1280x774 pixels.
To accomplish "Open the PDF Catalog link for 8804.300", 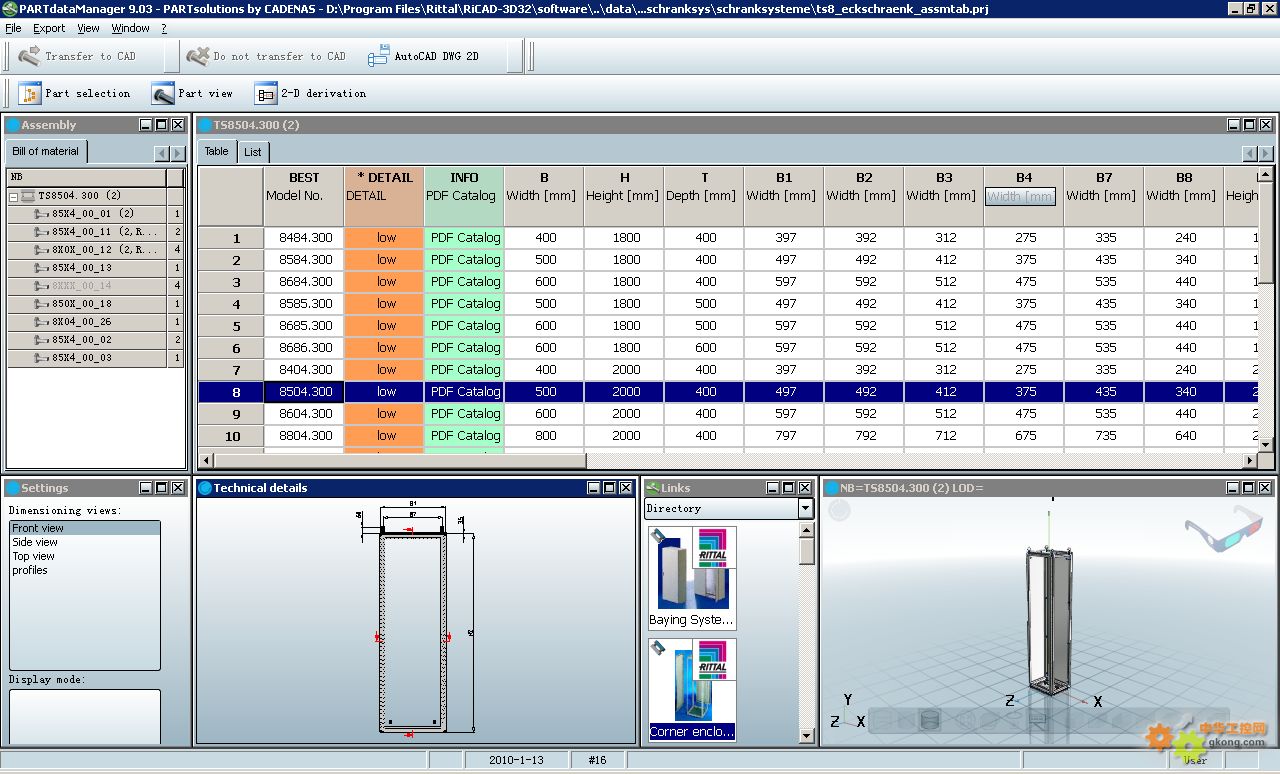I will (465, 436).
